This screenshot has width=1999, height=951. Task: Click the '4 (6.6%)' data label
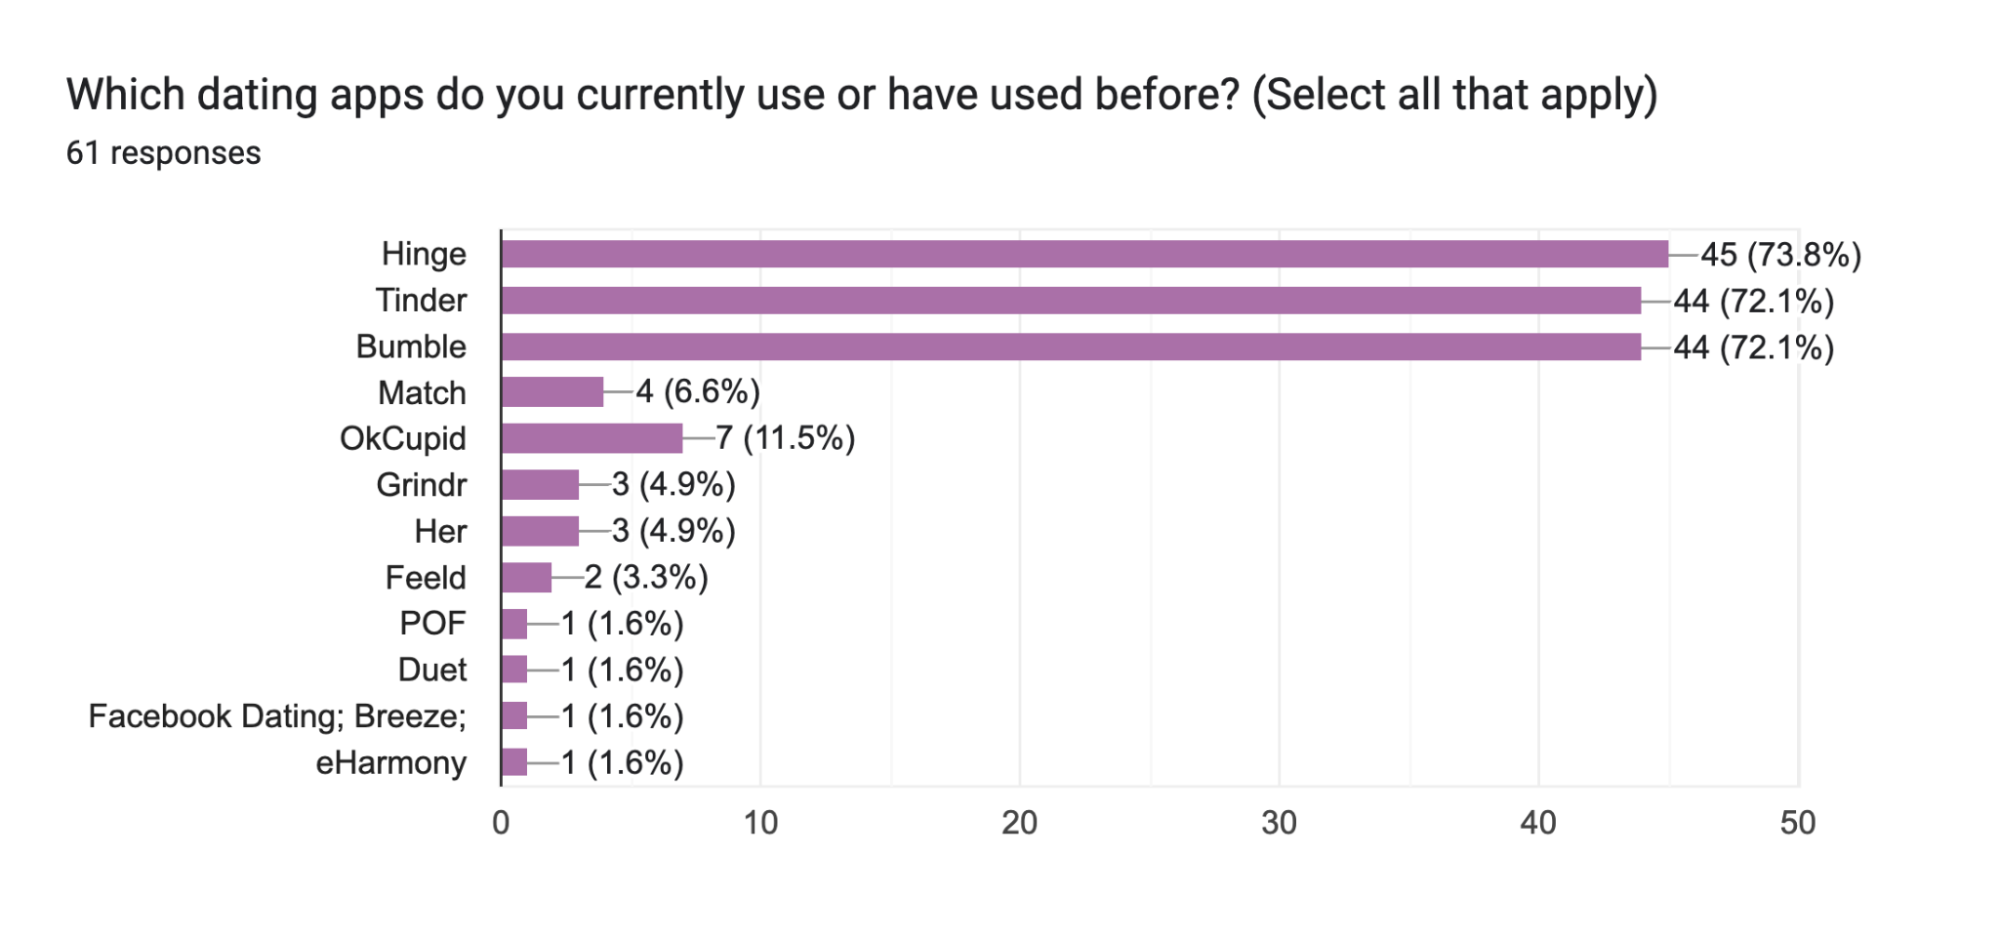pyautogui.click(x=698, y=392)
